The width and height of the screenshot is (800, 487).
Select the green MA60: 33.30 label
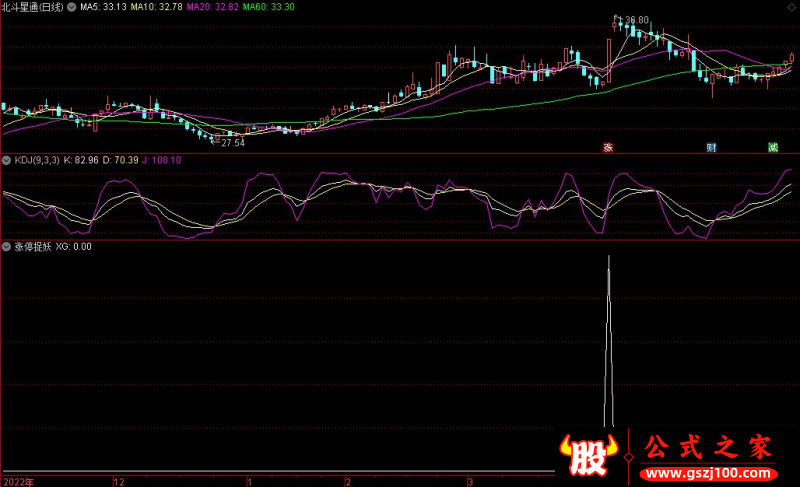[x=269, y=7]
